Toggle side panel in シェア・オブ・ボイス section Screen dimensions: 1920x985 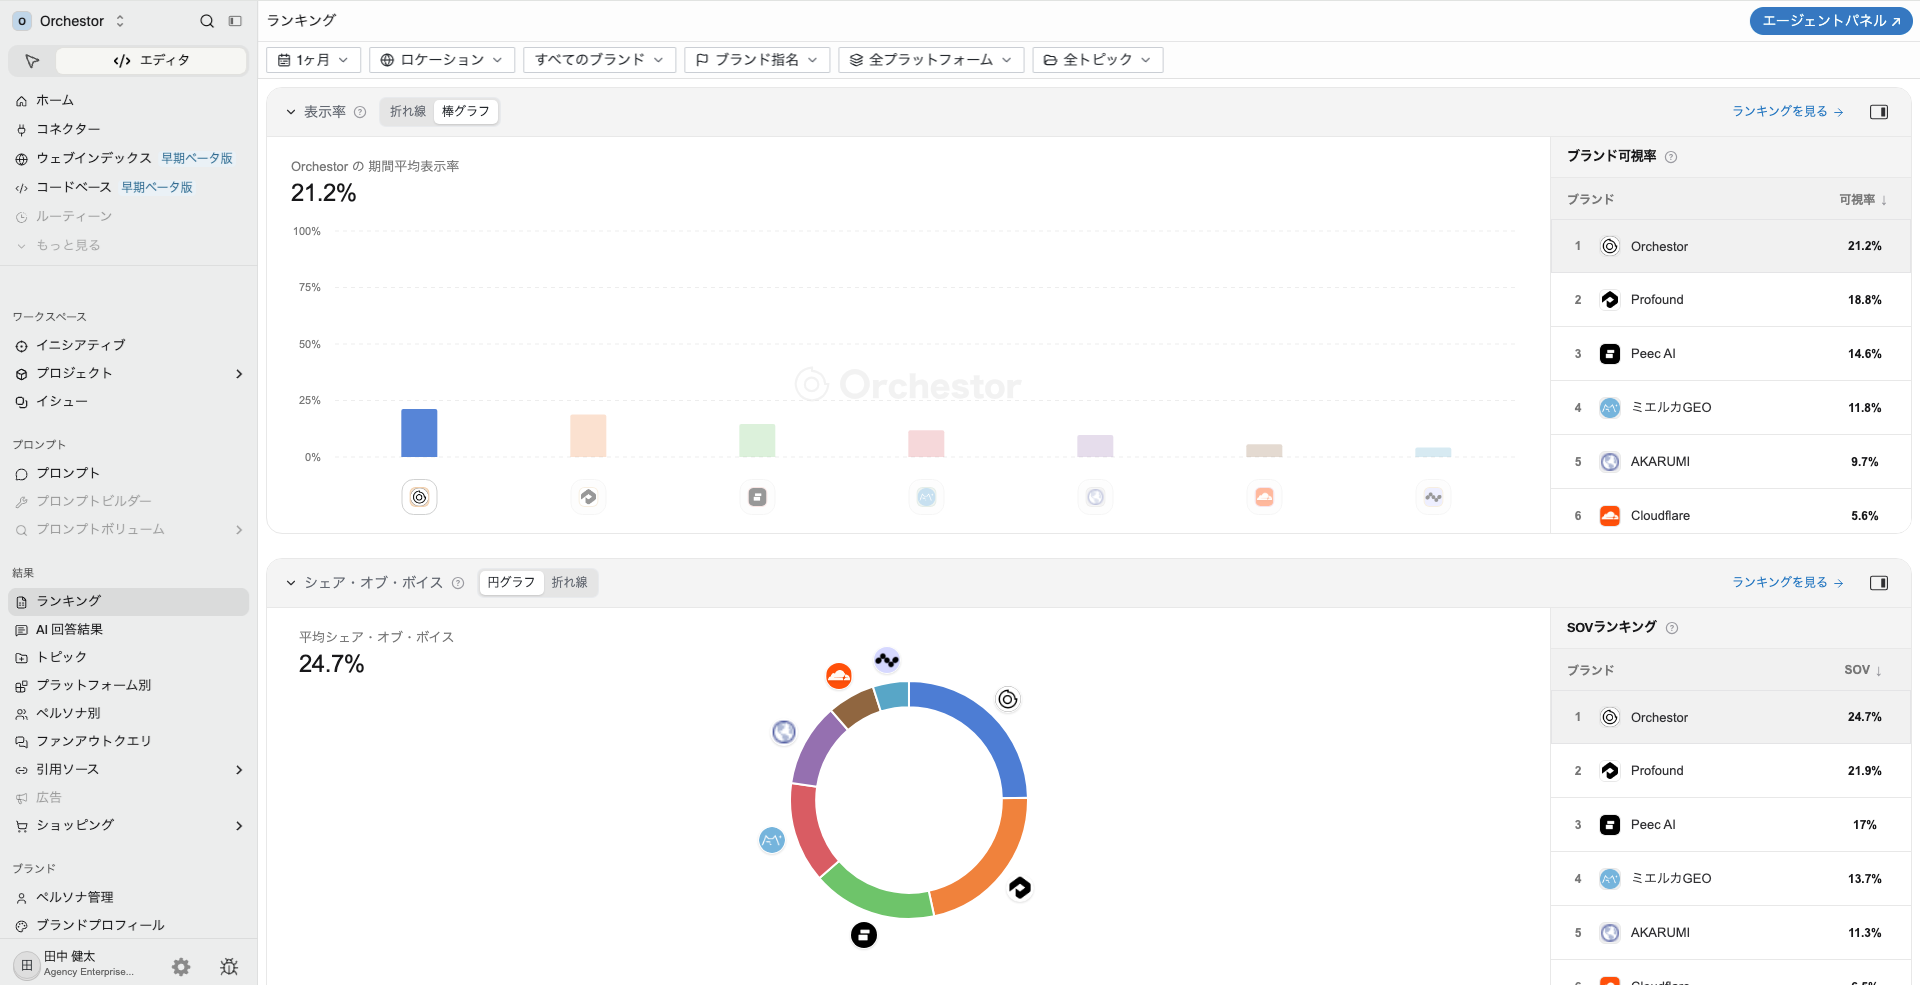tap(1879, 583)
